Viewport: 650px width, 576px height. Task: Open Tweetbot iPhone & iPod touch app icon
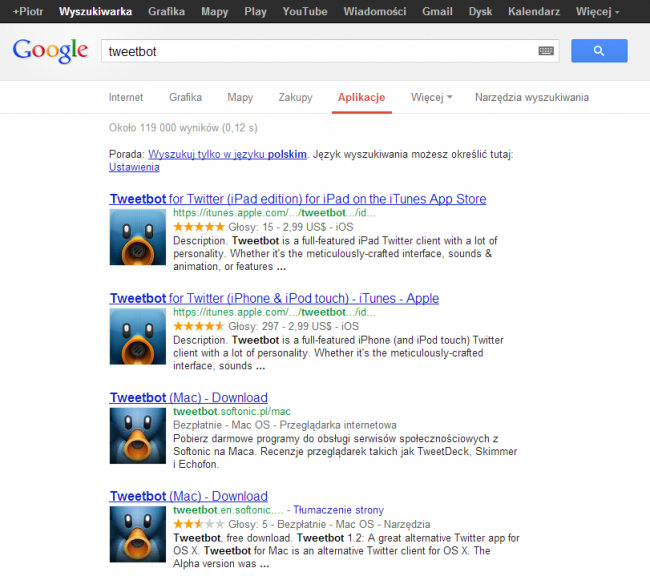click(138, 337)
